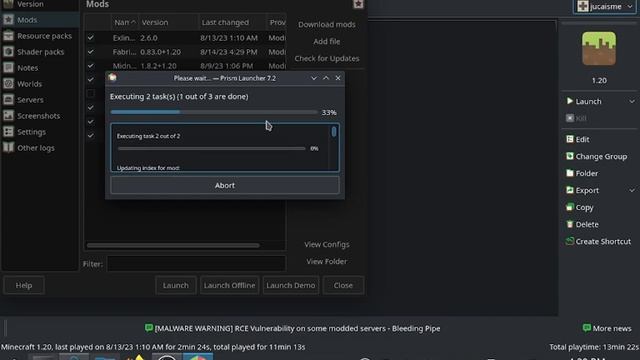
Task: Click the mods list horizontal scrollbar
Action: [x=173, y=245]
